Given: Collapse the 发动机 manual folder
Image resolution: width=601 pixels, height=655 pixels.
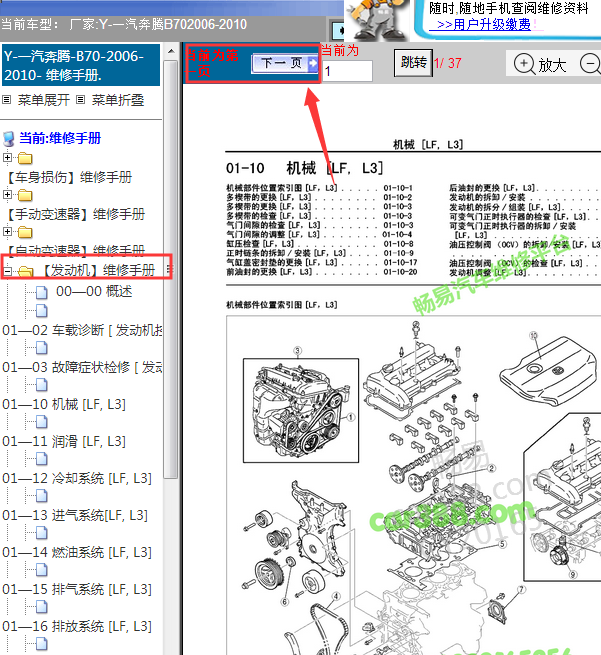Looking at the screenshot, I should tap(7, 271).
